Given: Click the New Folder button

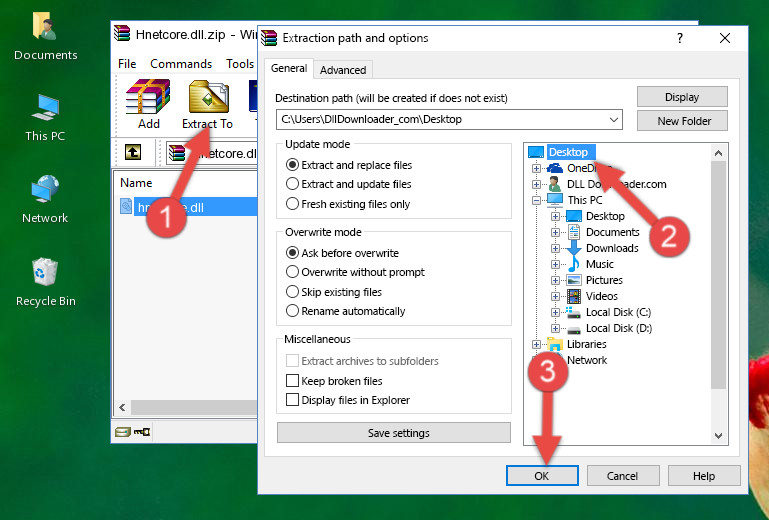Looking at the screenshot, I should tap(682, 121).
